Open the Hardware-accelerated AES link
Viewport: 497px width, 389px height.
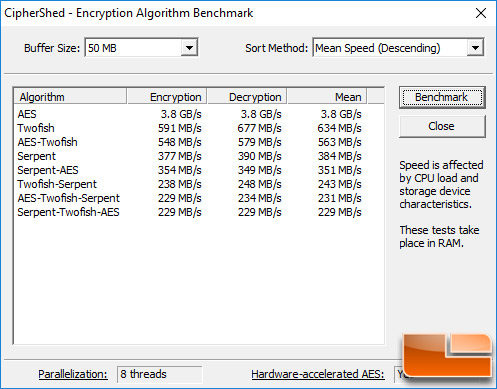(318, 374)
